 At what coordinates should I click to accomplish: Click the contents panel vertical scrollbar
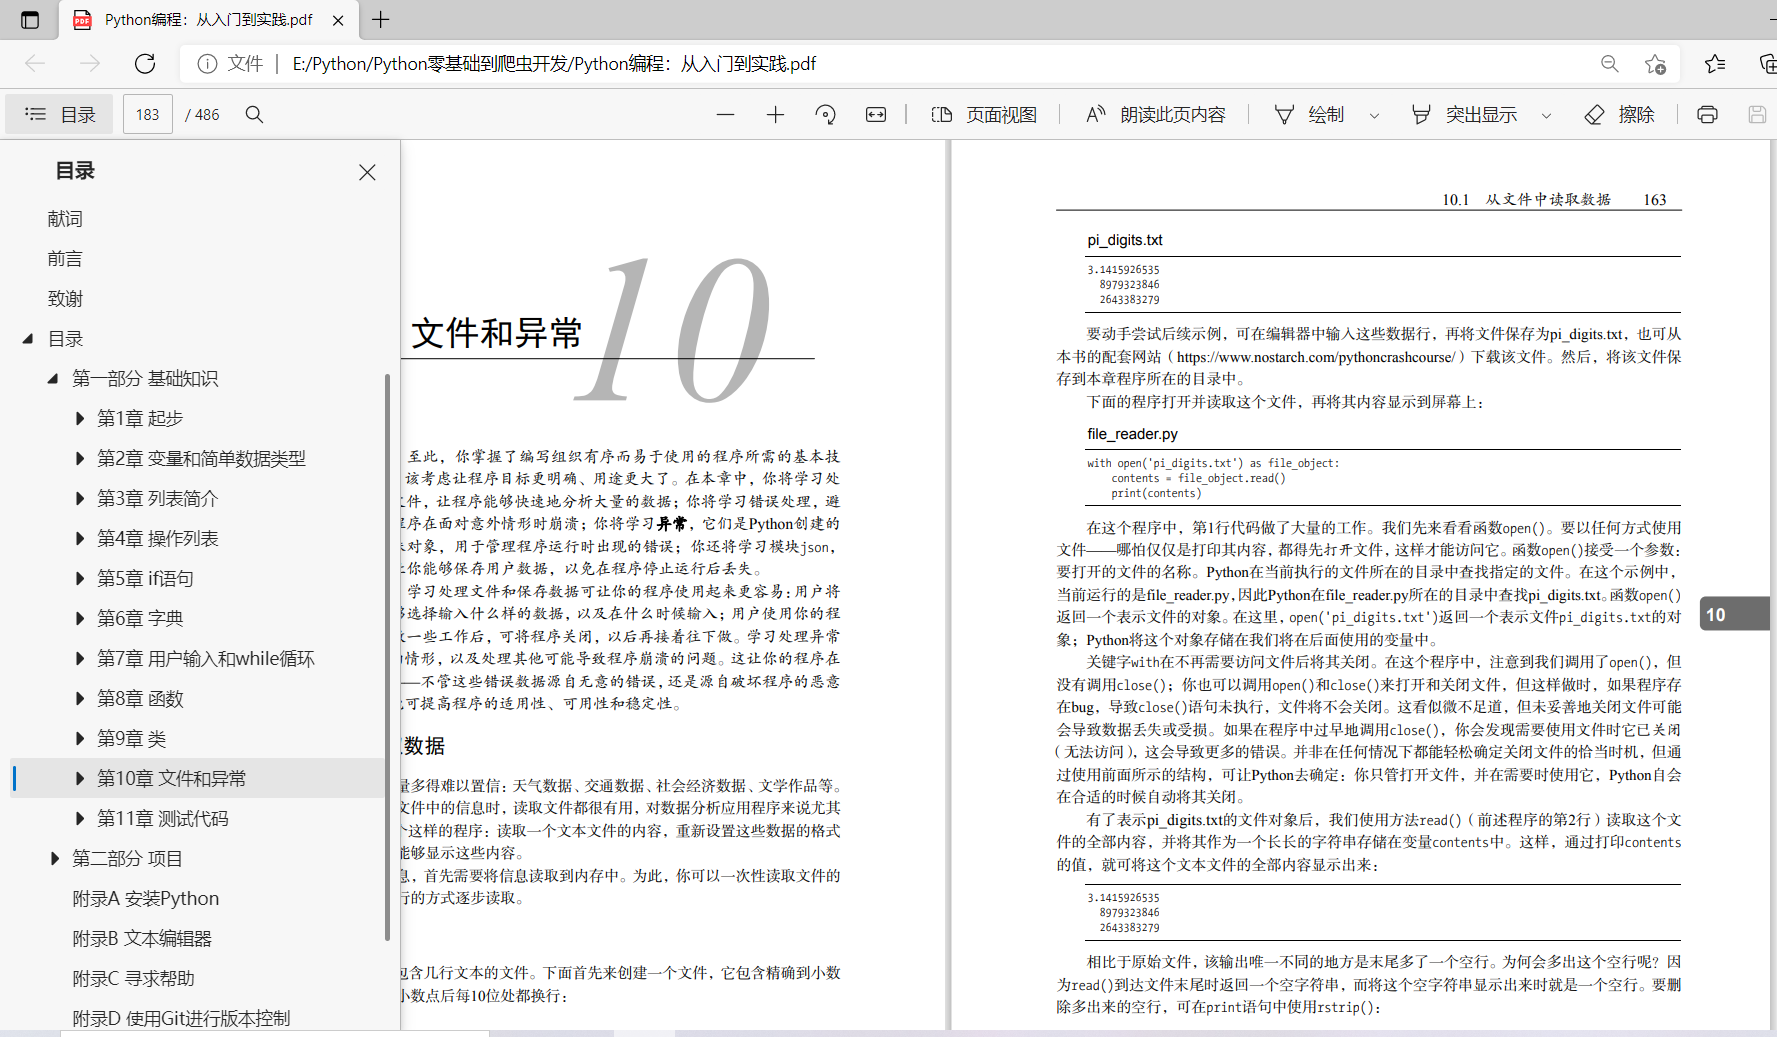[387, 657]
